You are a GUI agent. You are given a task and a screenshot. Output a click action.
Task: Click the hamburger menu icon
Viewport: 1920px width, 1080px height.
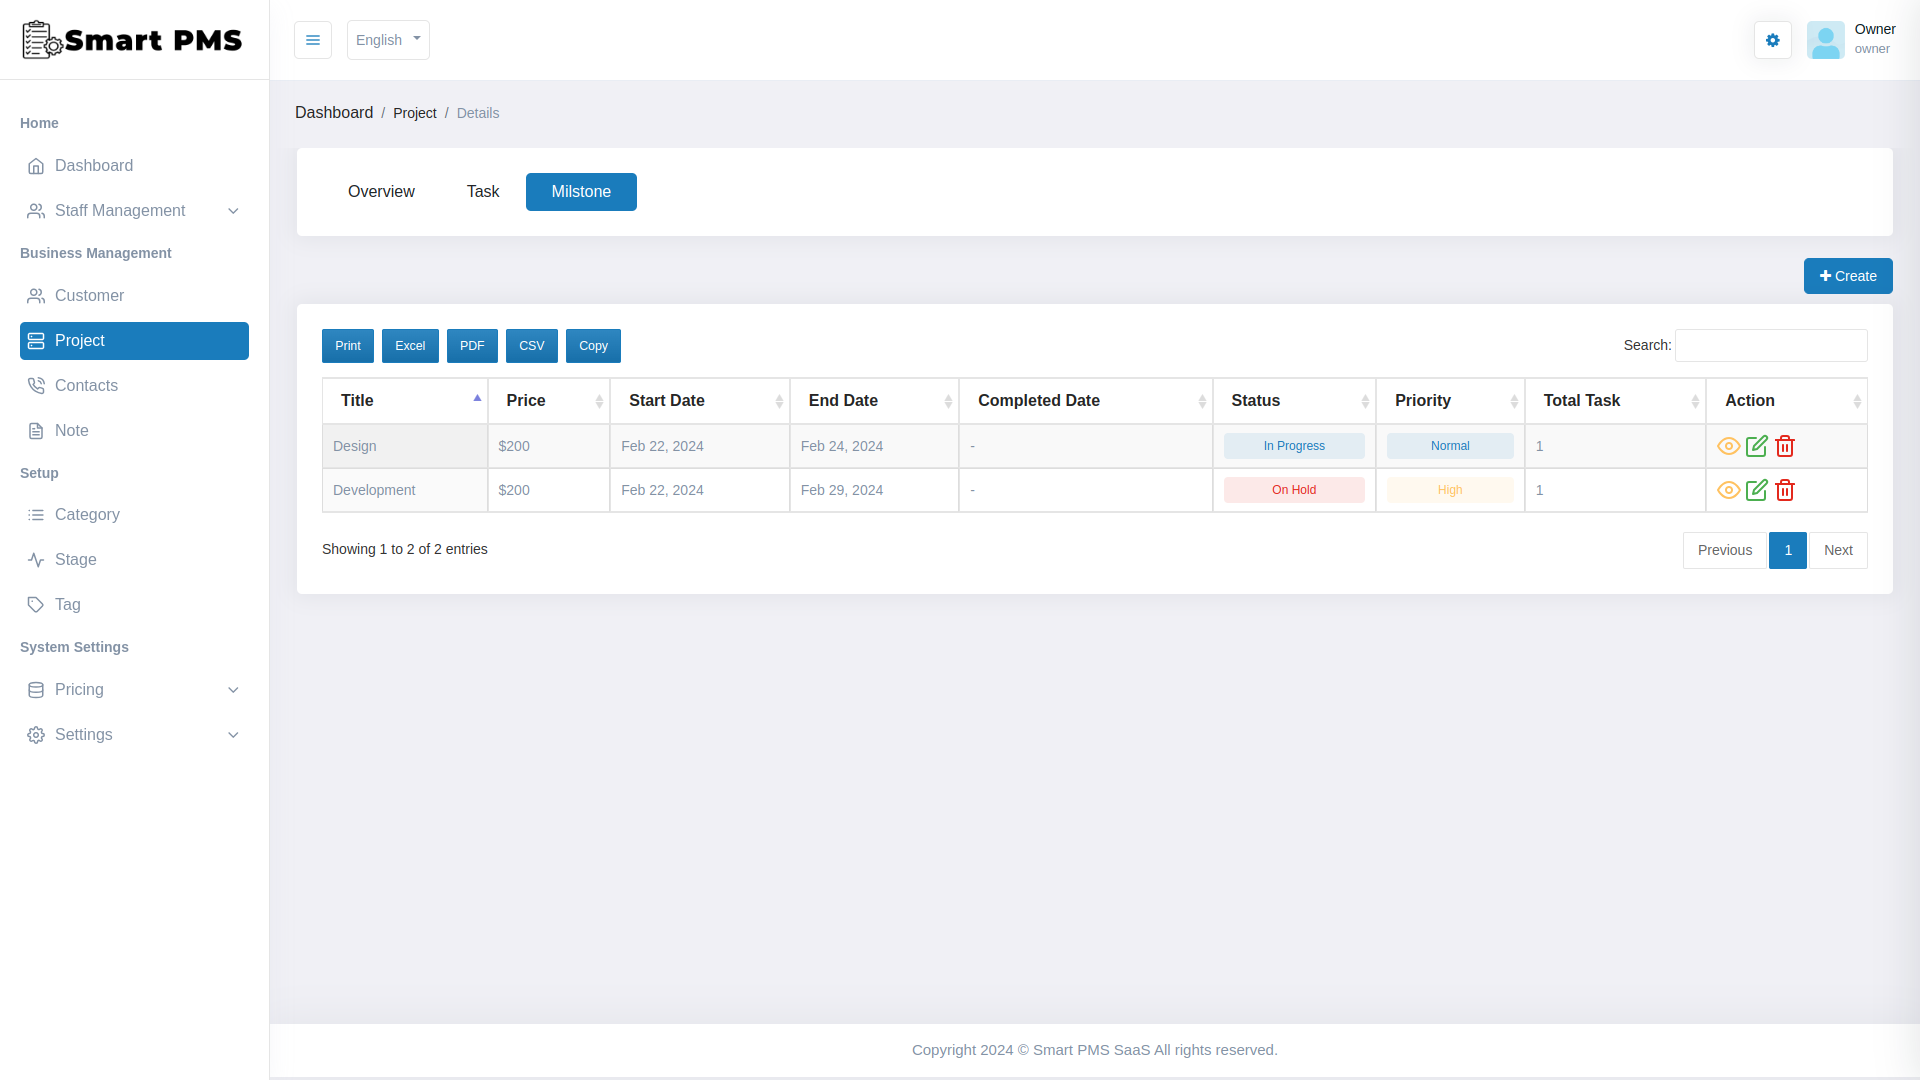click(x=313, y=40)
